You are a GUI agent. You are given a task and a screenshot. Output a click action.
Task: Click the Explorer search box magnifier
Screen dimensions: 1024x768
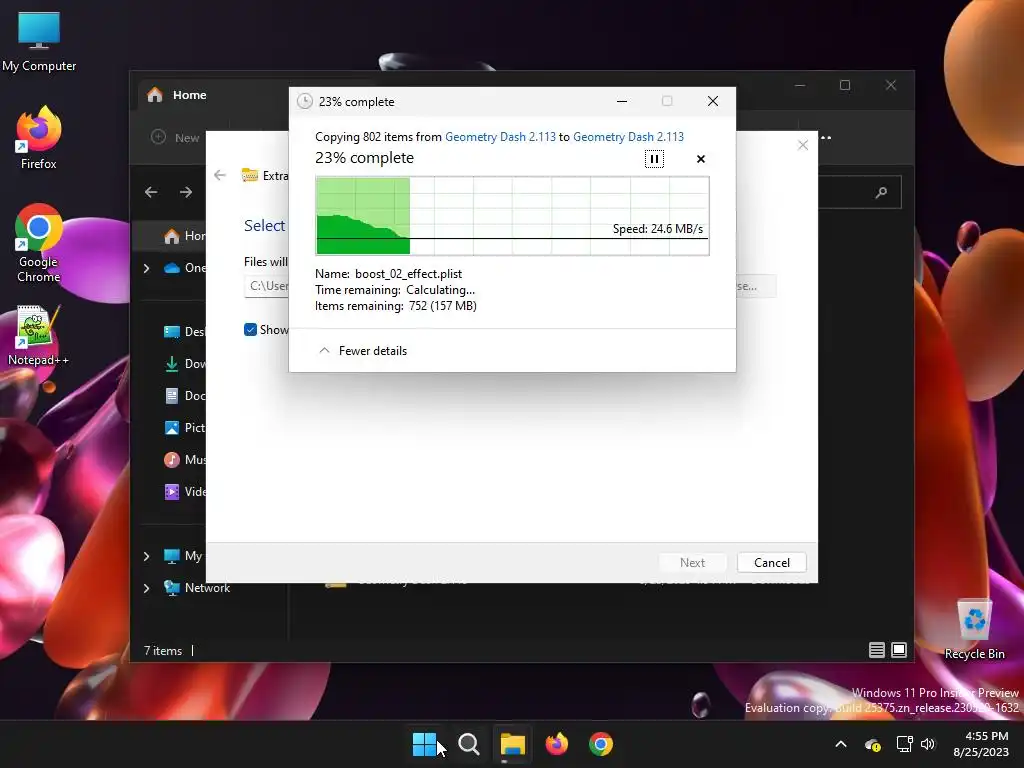[881, 192]
